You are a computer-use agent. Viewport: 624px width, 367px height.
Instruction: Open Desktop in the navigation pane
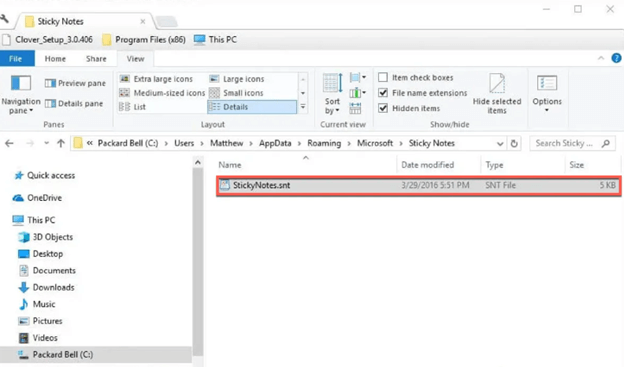click(41, 254)
